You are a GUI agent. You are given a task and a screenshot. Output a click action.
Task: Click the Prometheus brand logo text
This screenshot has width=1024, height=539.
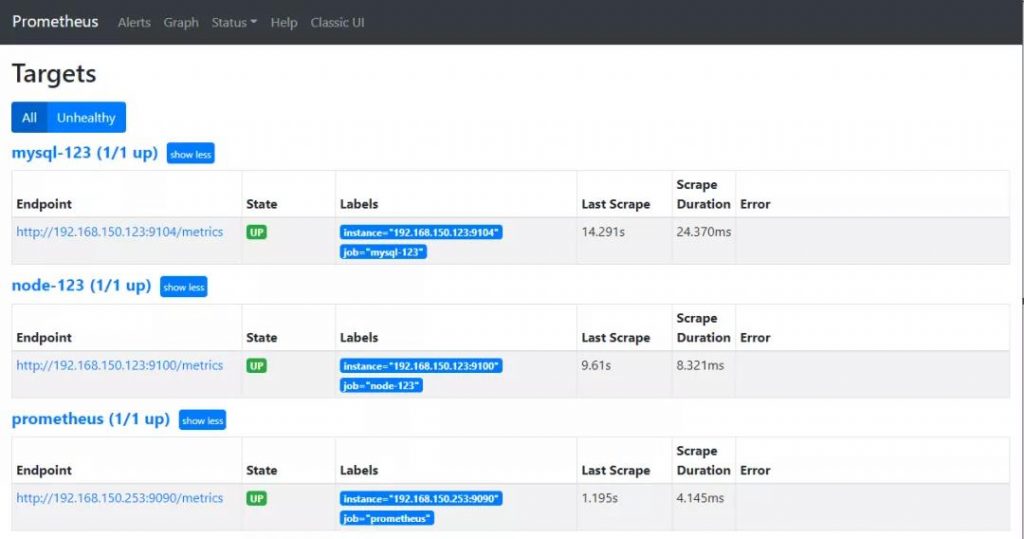click(x=55, y=22)
